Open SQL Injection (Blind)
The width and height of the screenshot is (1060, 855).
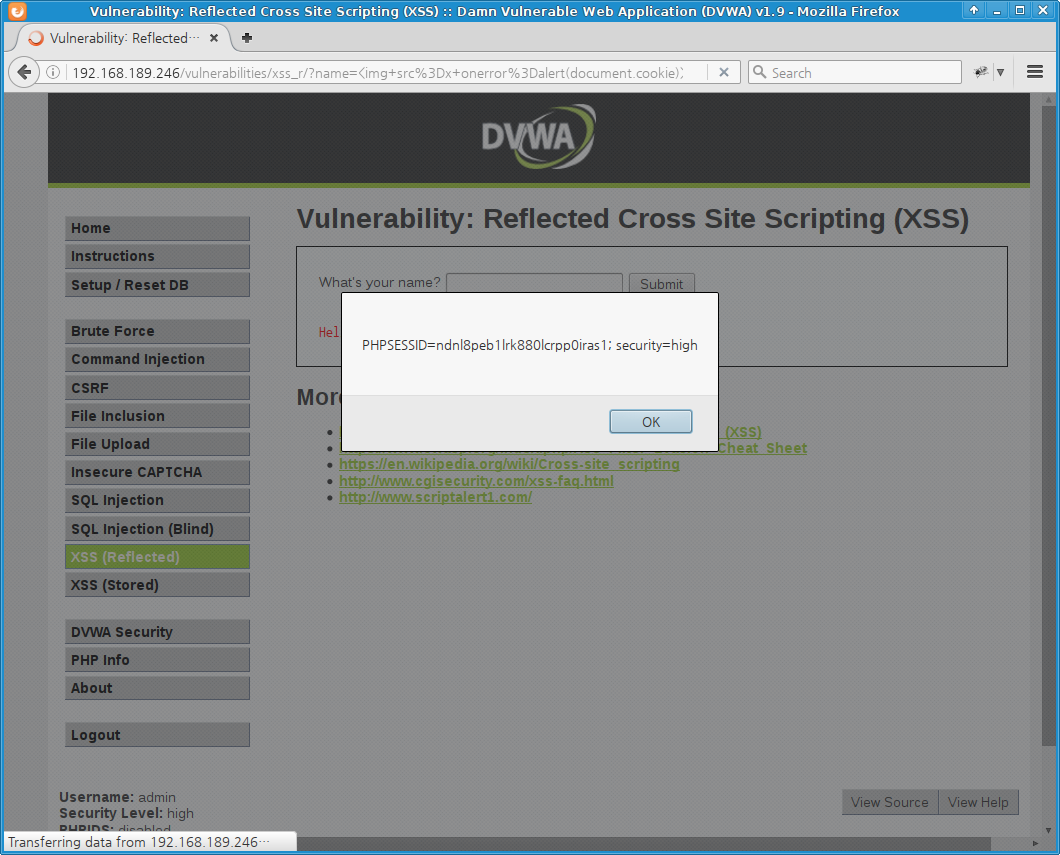(x=158, y=529)
